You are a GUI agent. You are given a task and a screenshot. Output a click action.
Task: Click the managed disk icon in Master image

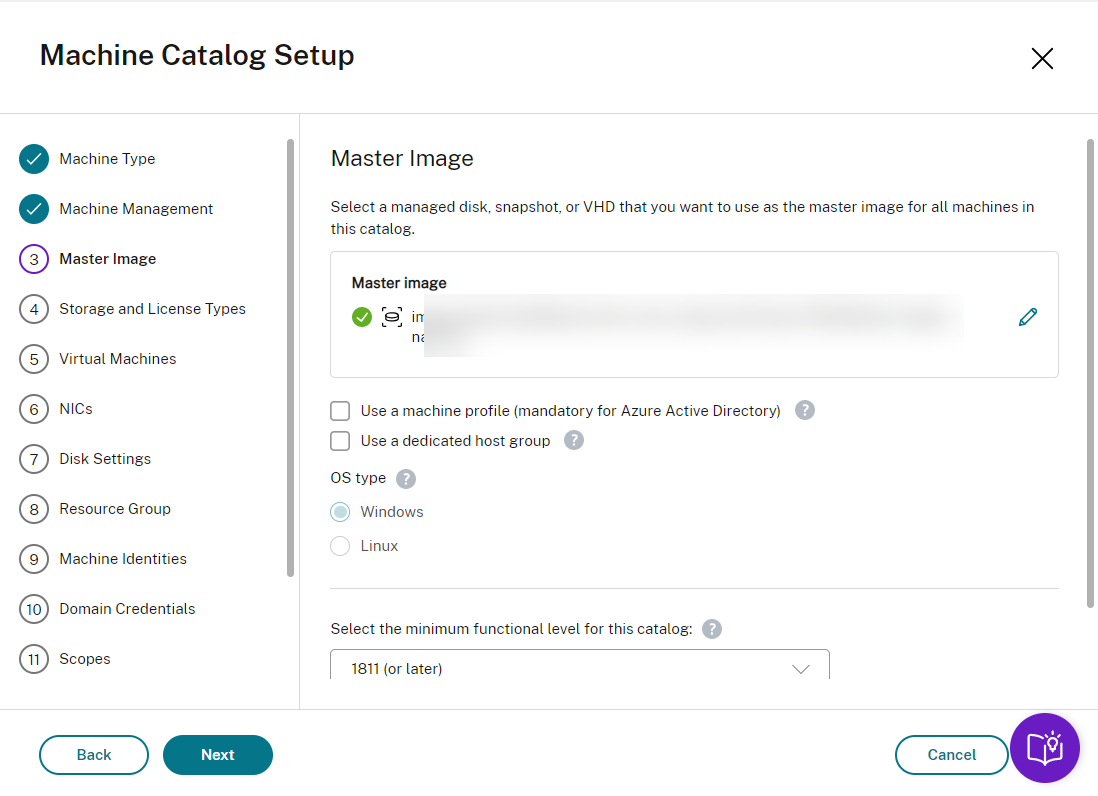[x=392, y=317]
